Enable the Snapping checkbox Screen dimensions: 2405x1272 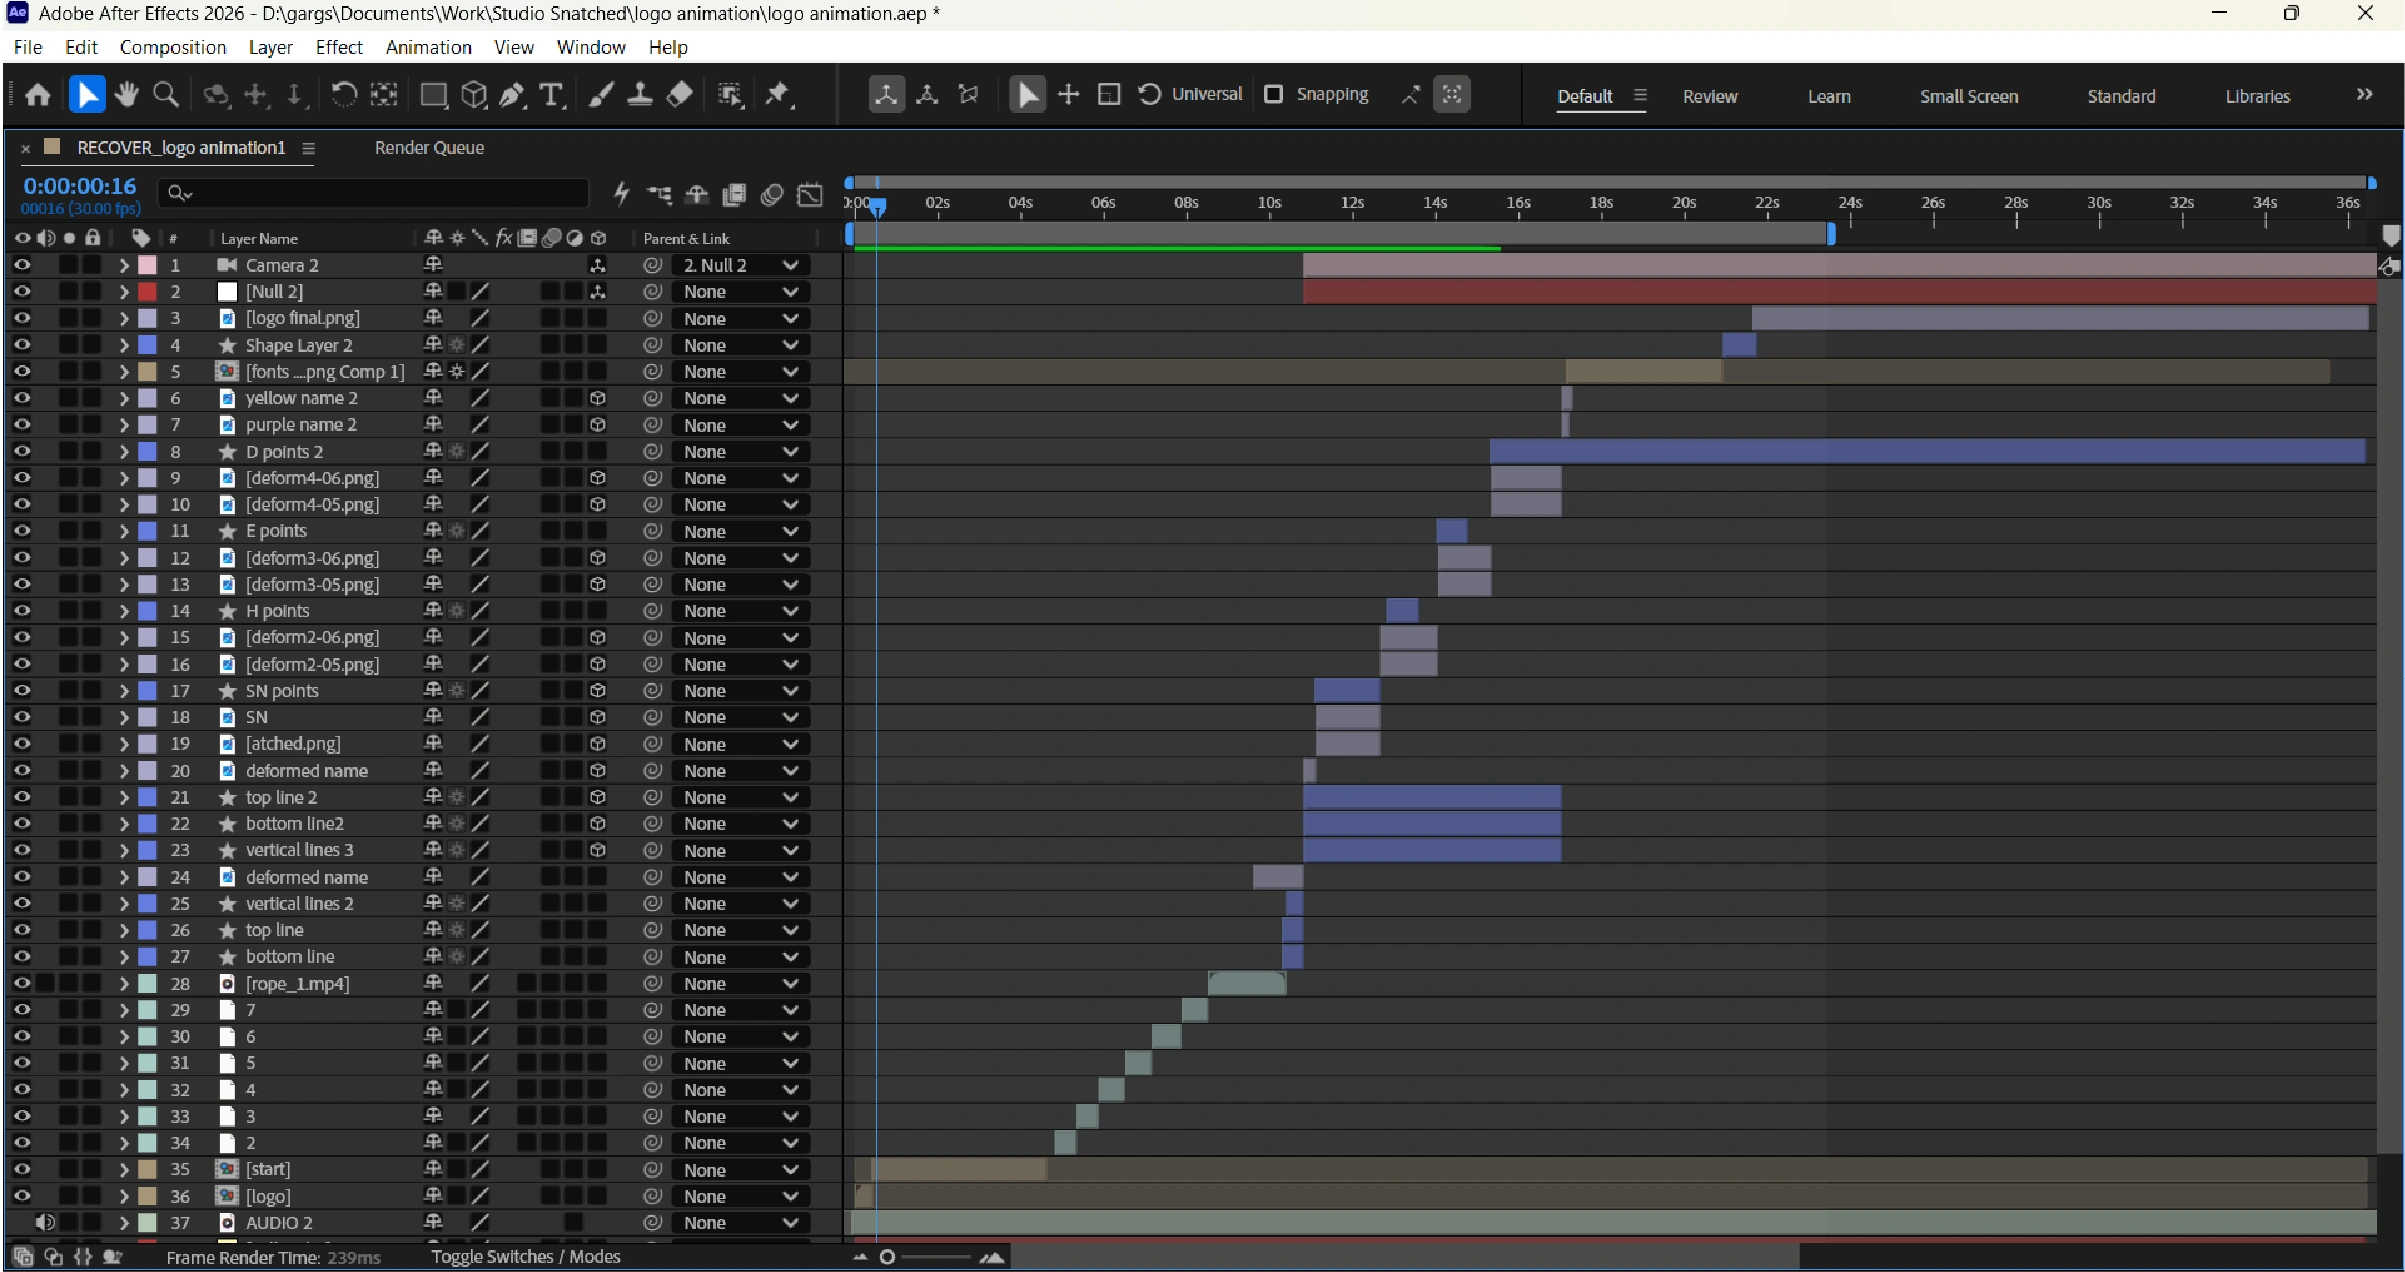[x=1273, y=94]
